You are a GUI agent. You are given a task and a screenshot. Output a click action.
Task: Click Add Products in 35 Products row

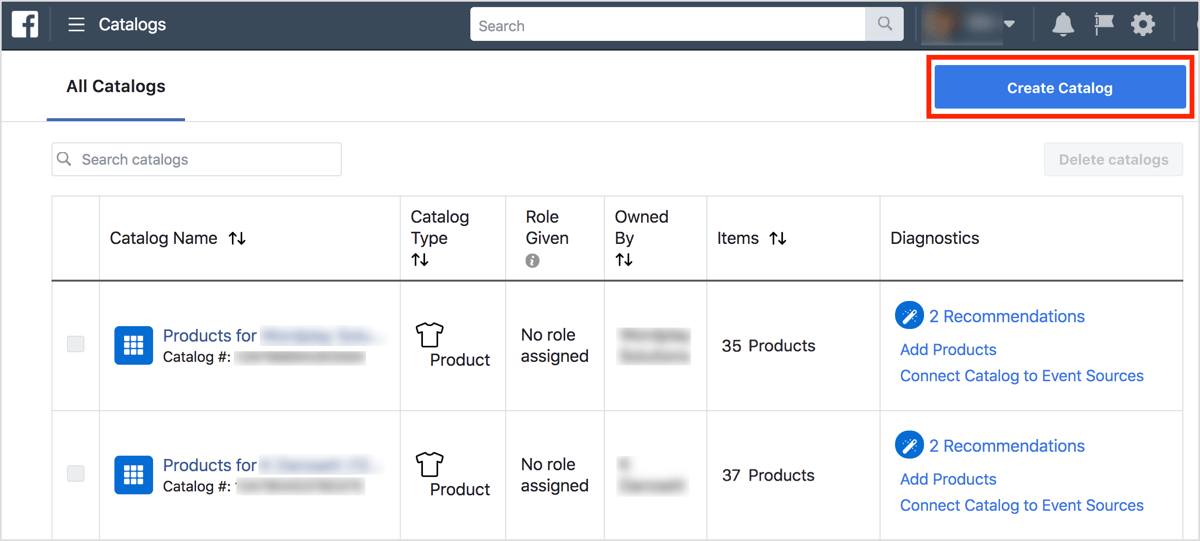(x=948, y=350)
